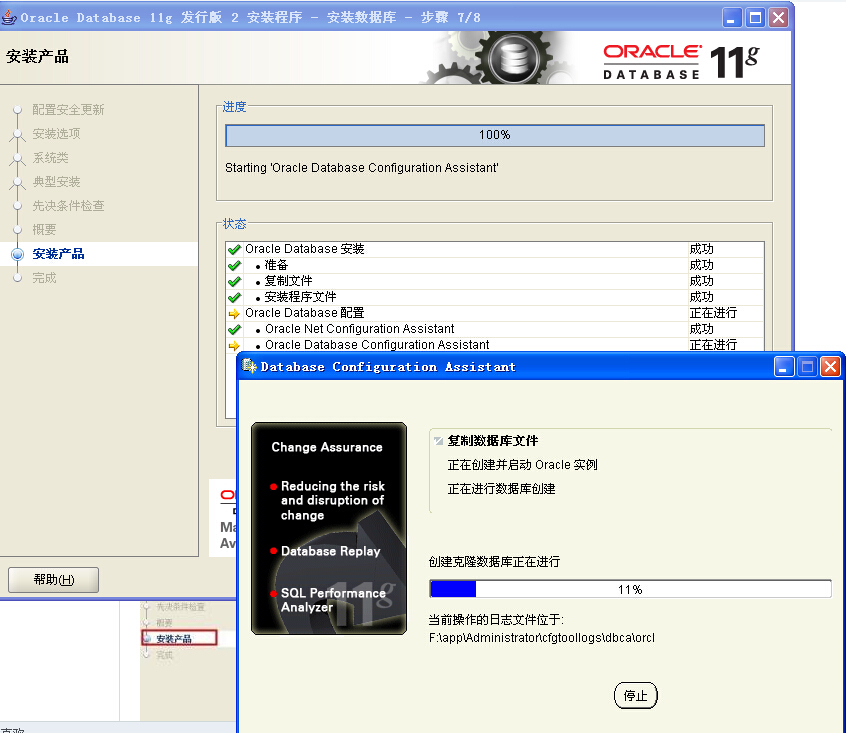Click the 帮助(H) help button

pos(53,580)
